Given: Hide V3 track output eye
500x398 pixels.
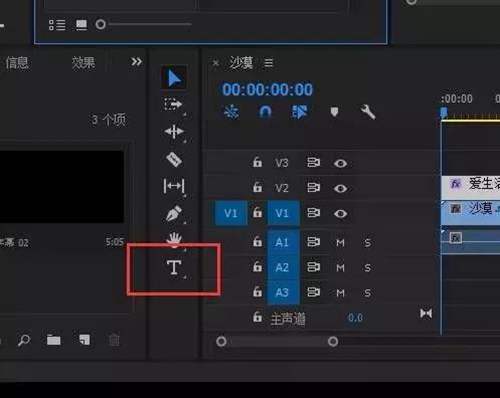Looking at the screenshot, I should coord(340,163).
